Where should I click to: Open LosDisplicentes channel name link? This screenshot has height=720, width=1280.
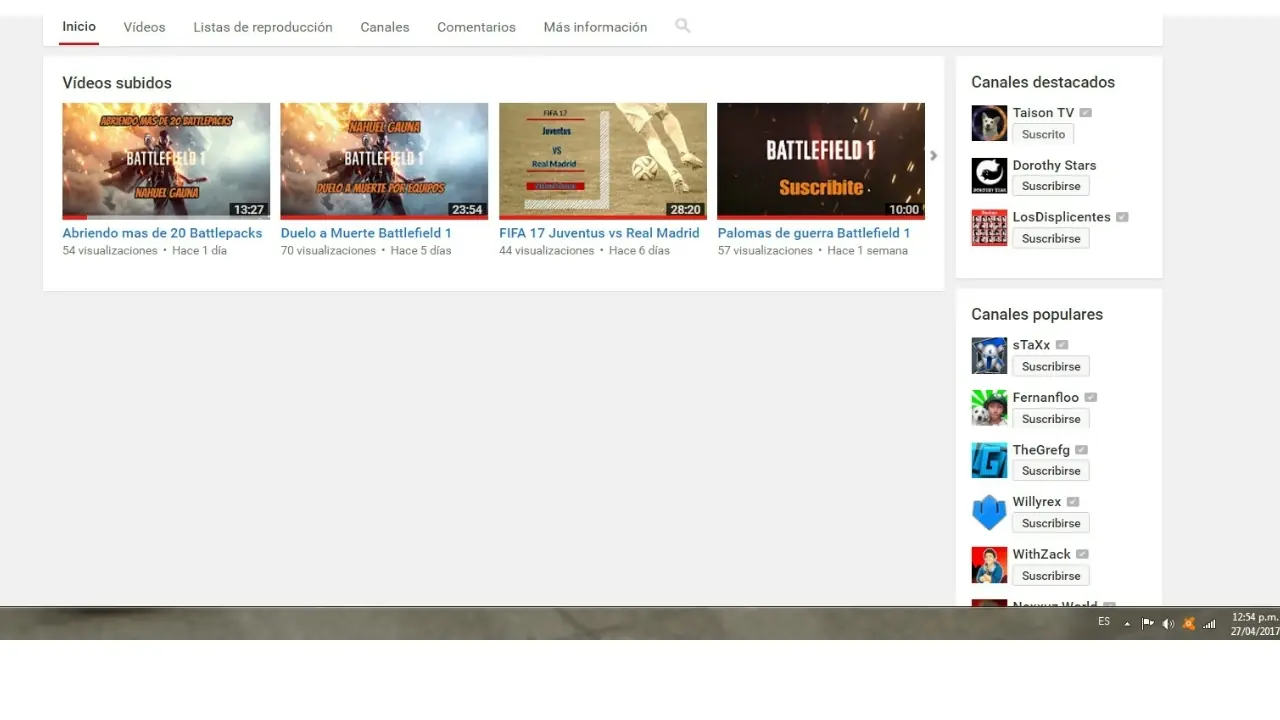tap(1061, 217)
